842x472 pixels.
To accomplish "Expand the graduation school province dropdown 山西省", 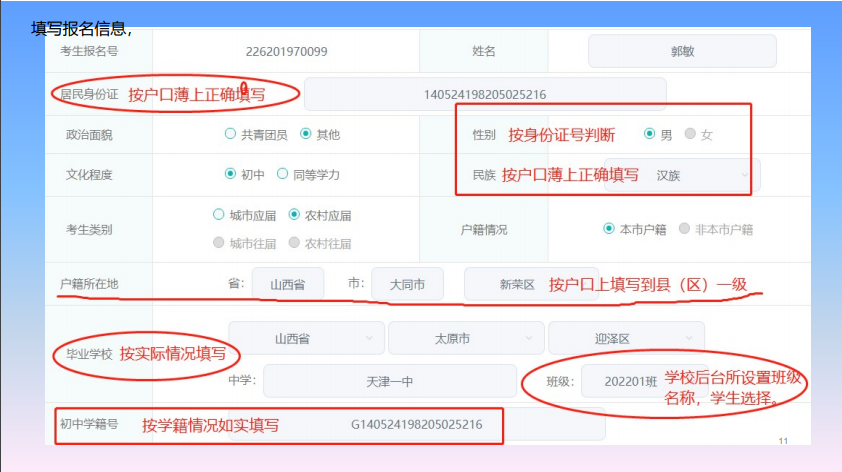I will click(x=304, y=339).
